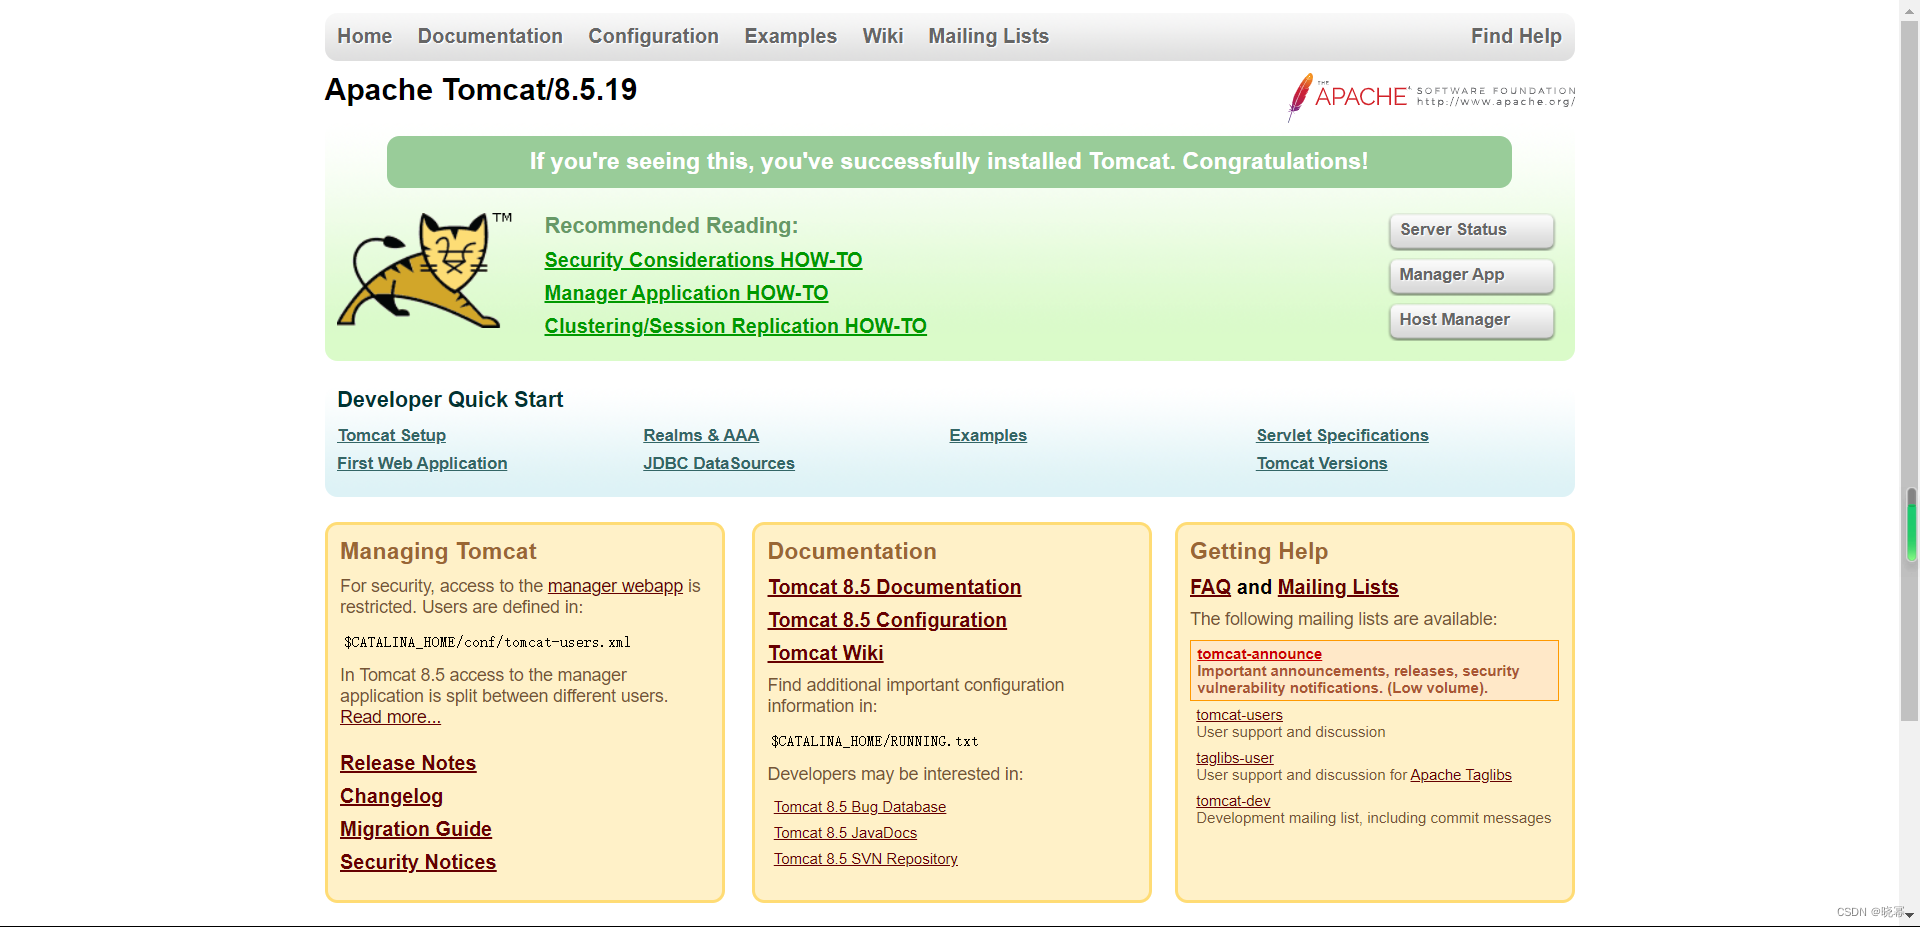Click the FAQ link in Getting Help
Screen dimensions: 1920x927
1210,587
